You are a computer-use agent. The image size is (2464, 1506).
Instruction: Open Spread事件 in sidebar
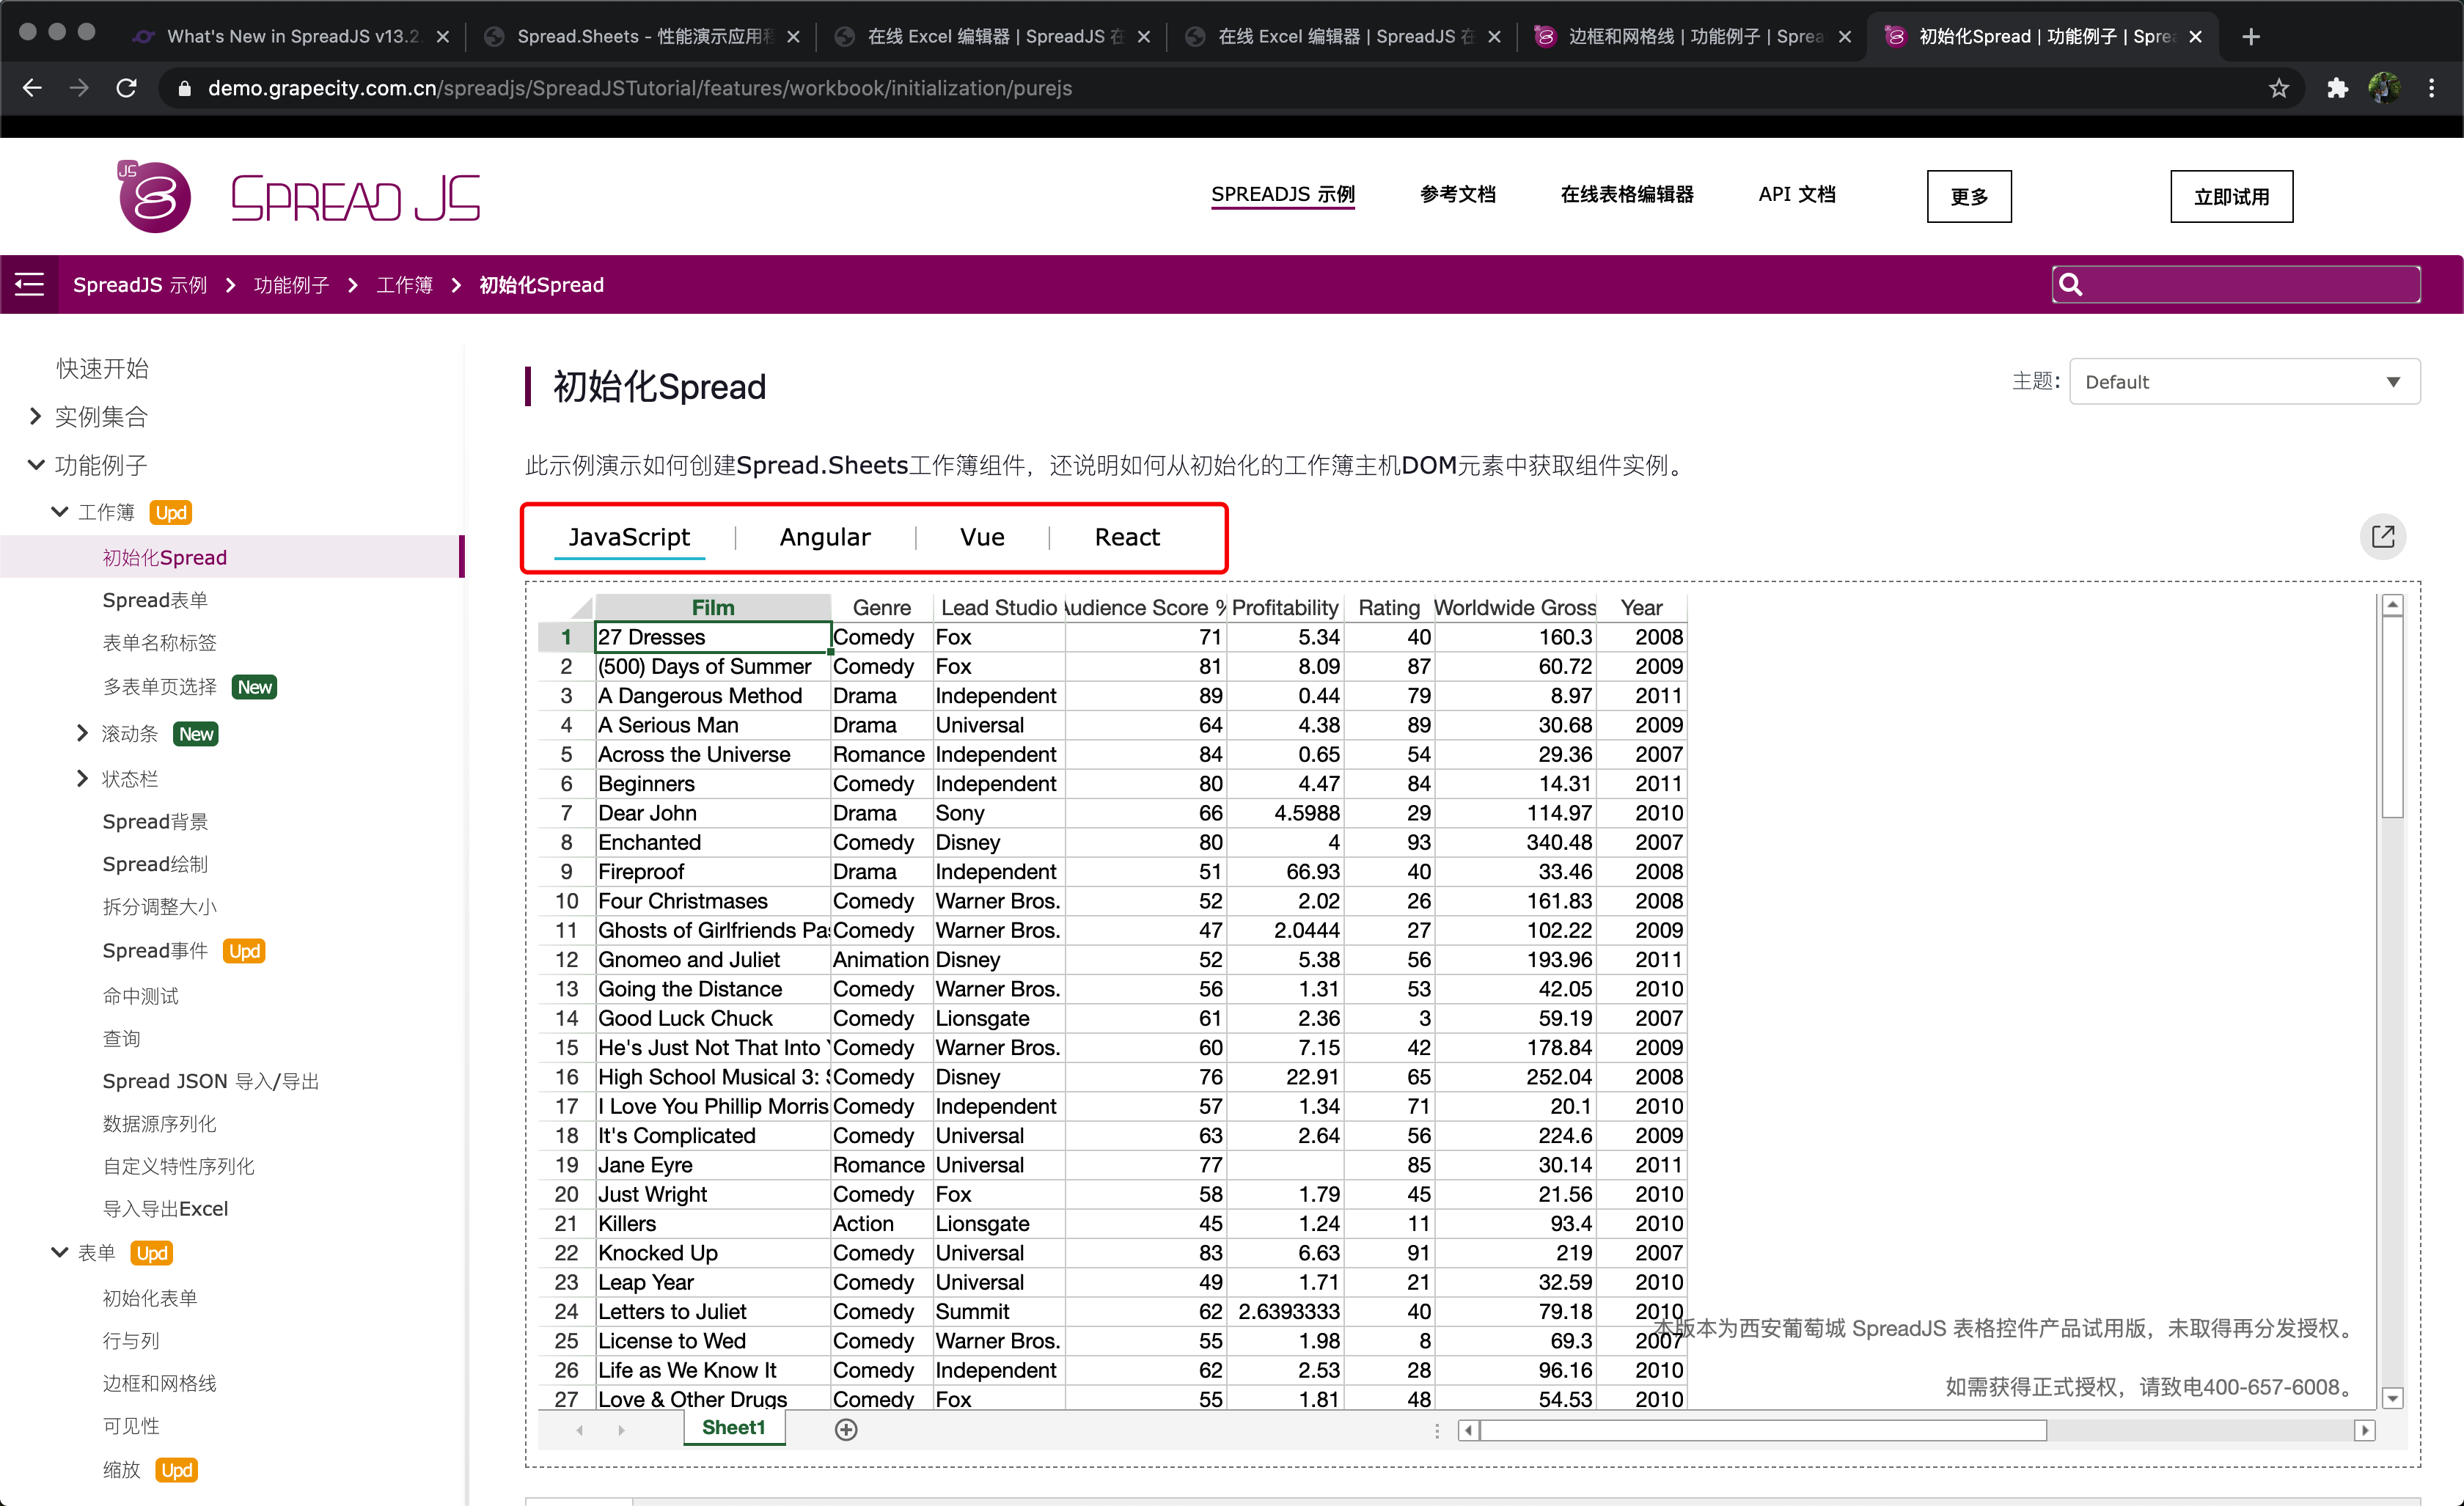point(155,950)
